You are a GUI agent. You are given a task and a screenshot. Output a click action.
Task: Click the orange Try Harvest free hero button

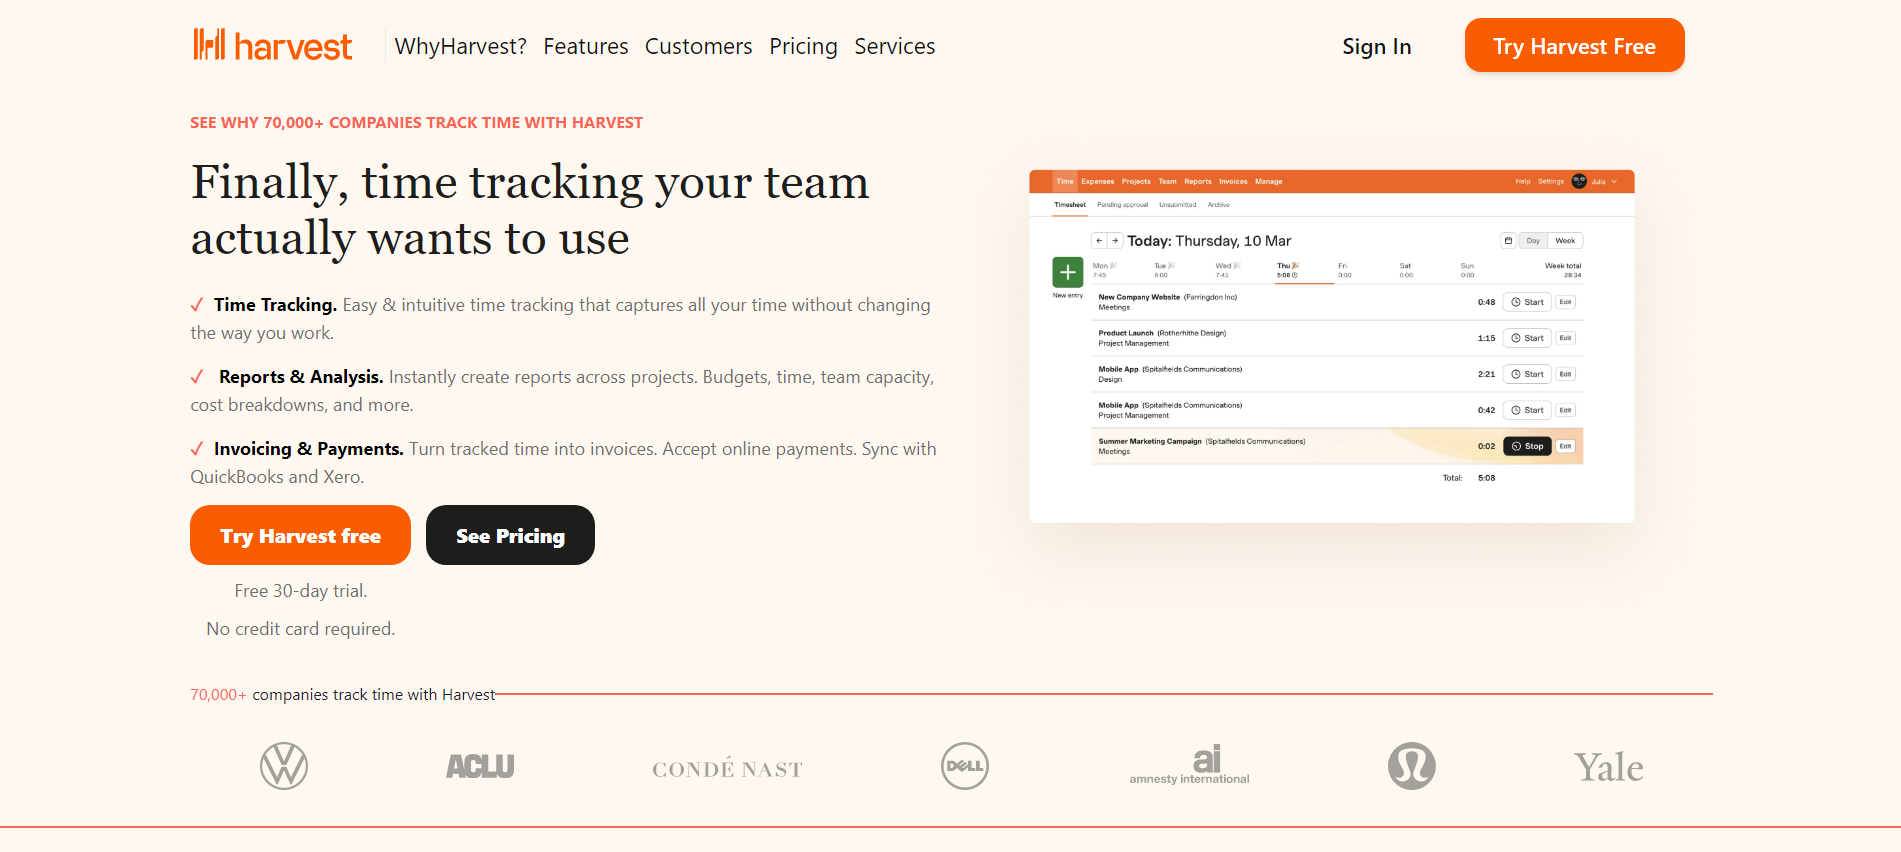[300, 536]
